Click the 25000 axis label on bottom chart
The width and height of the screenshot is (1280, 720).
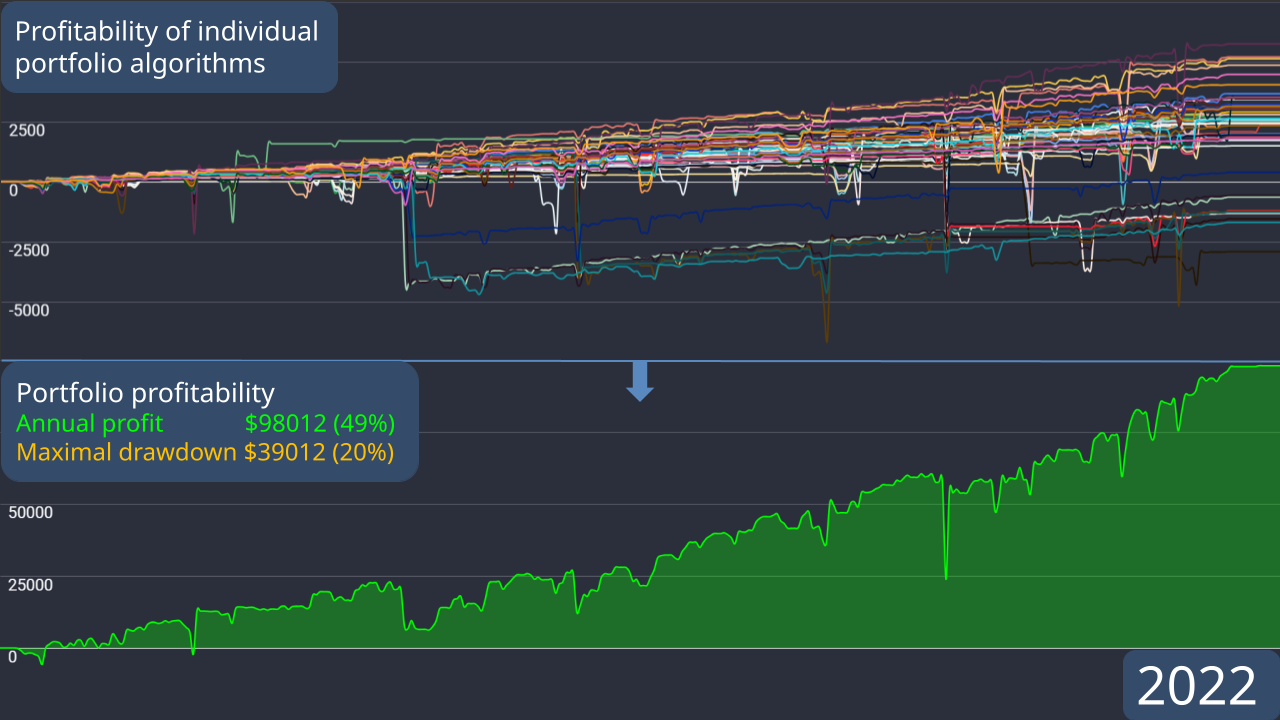point(31,584)
